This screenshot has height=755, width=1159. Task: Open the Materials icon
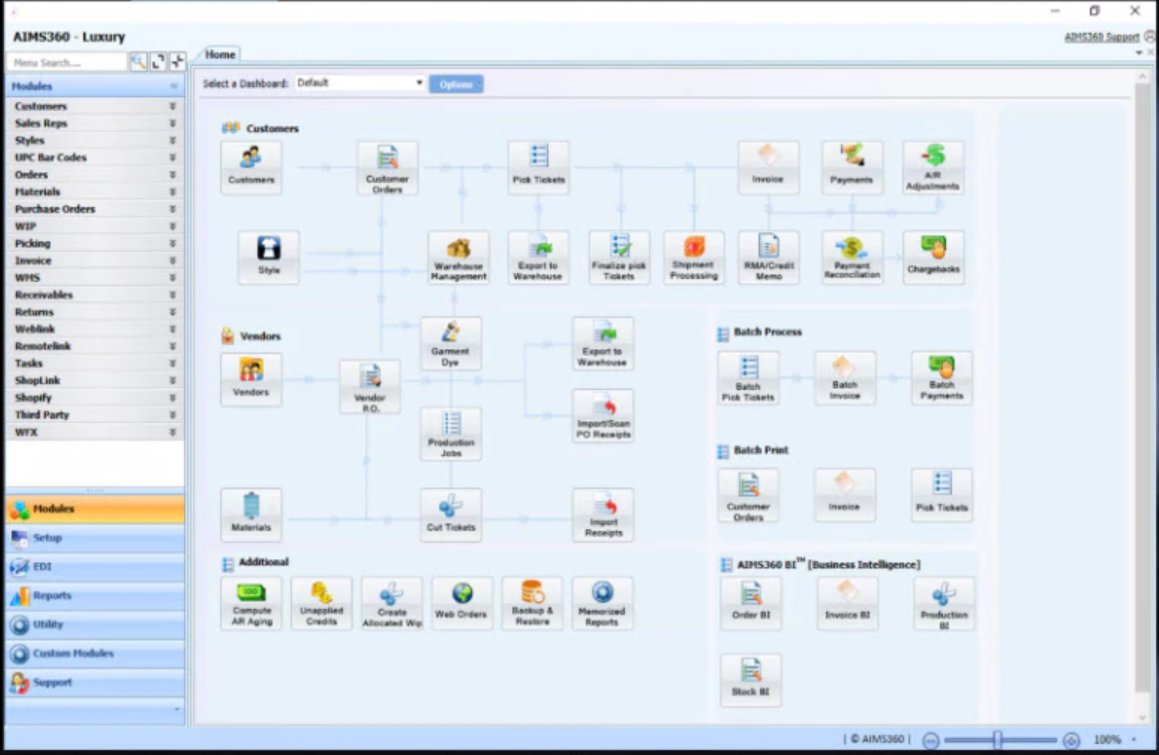tap(251, 514)
